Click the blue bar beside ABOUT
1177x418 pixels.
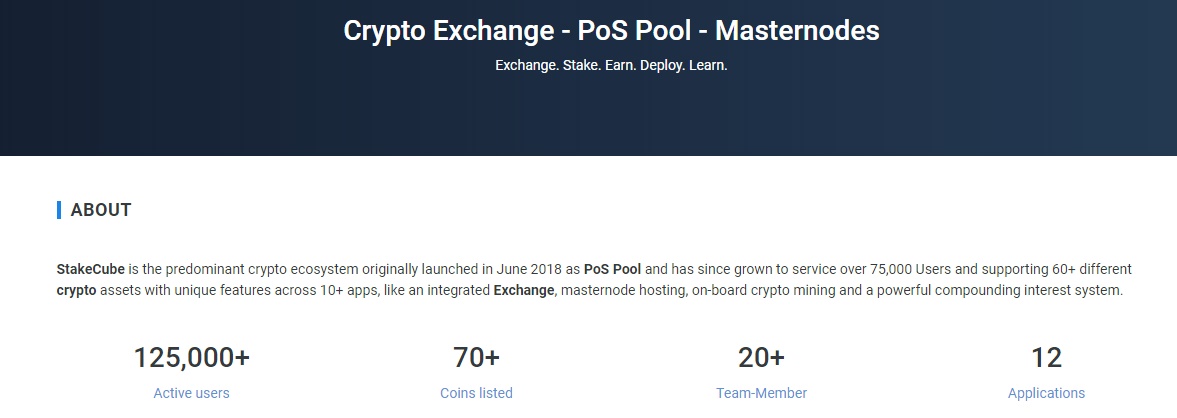click(59, 209)
